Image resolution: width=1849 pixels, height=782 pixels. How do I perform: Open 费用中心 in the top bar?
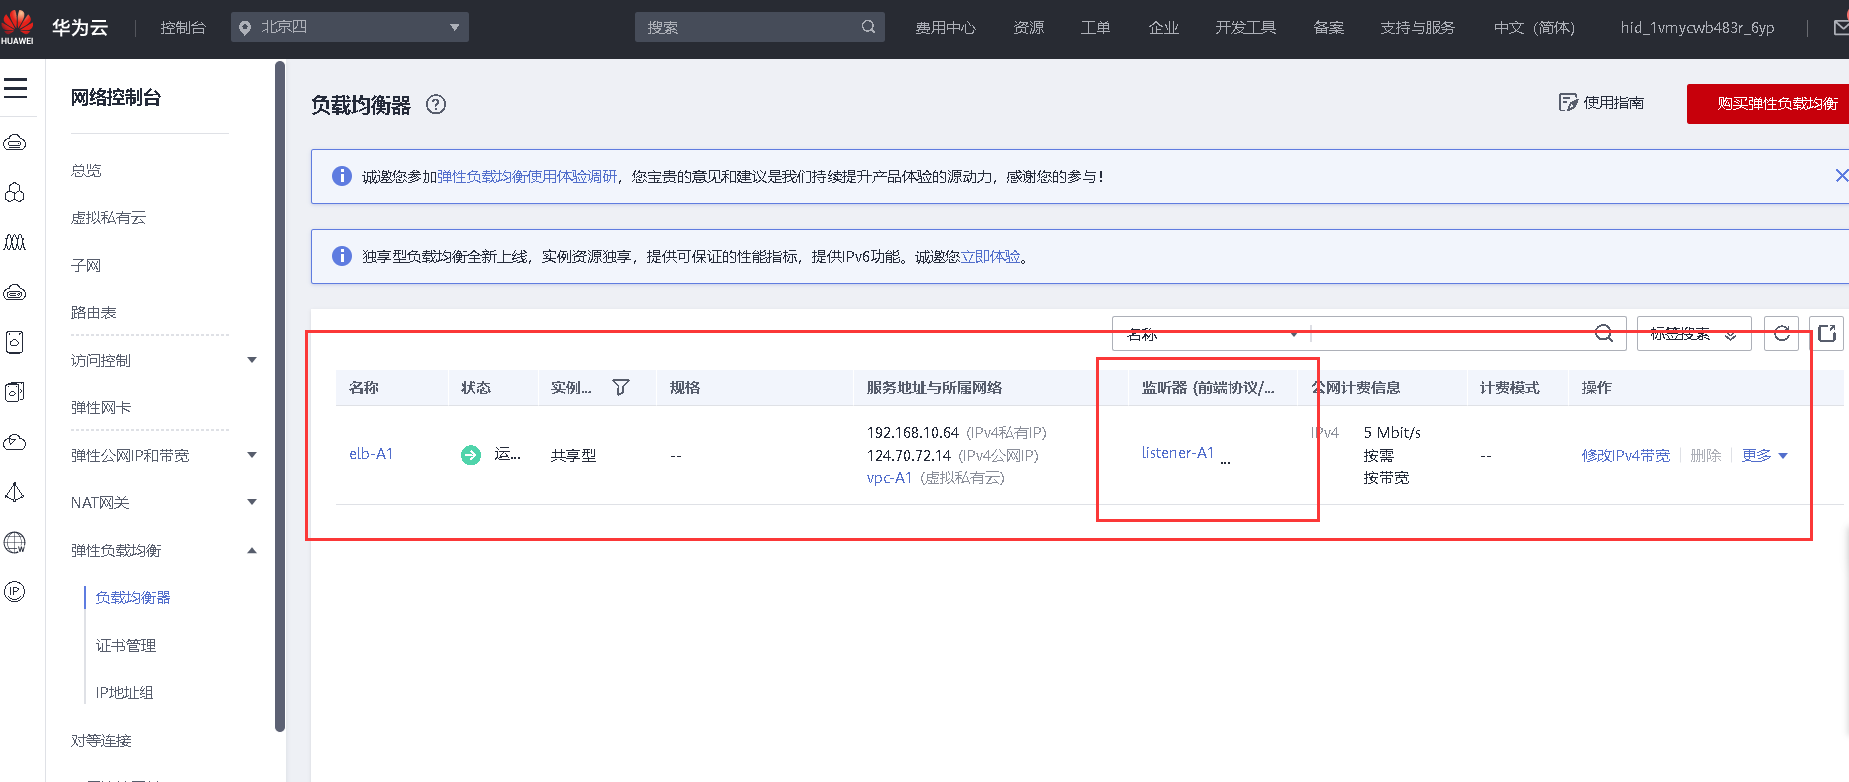[945, 28]
